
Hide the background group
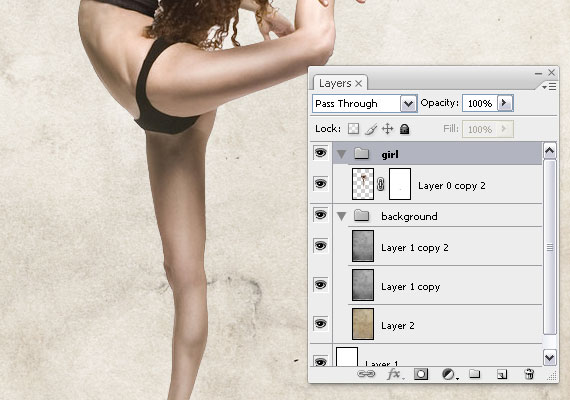[x=320, y=215]
